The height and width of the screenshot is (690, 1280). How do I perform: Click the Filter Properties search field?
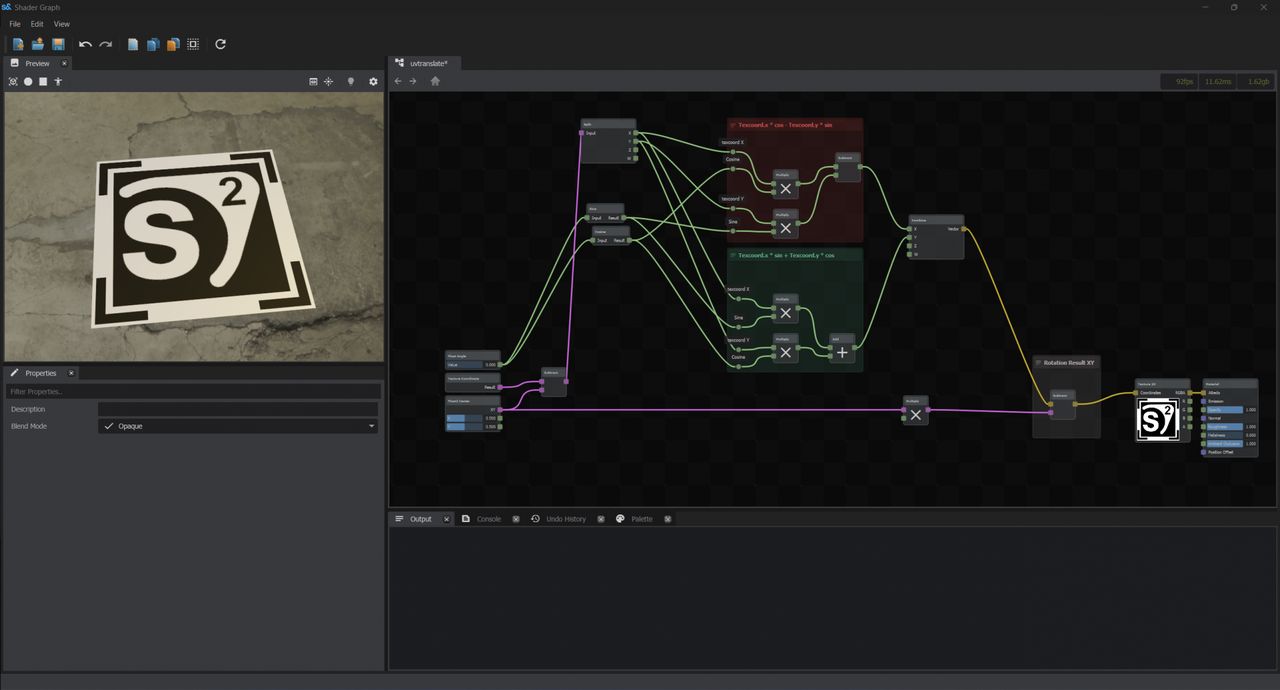pyautogui.click(x=193, y=392)
